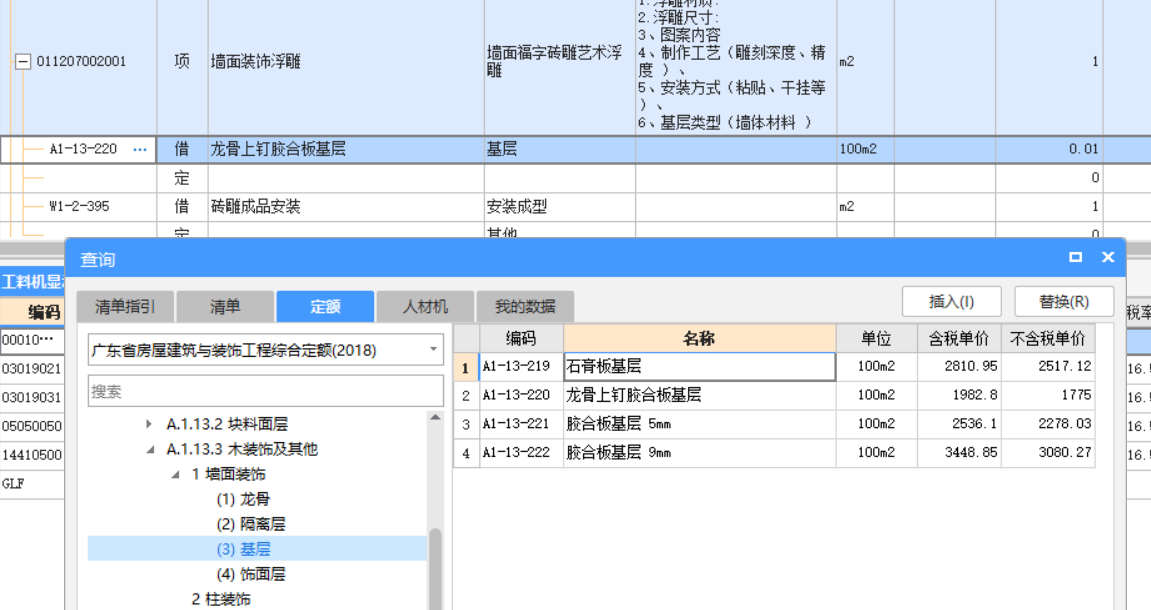Select the 石膏板基层 name cell
This screenshot has width=1151, height=610.
click(x=700, y=366)
